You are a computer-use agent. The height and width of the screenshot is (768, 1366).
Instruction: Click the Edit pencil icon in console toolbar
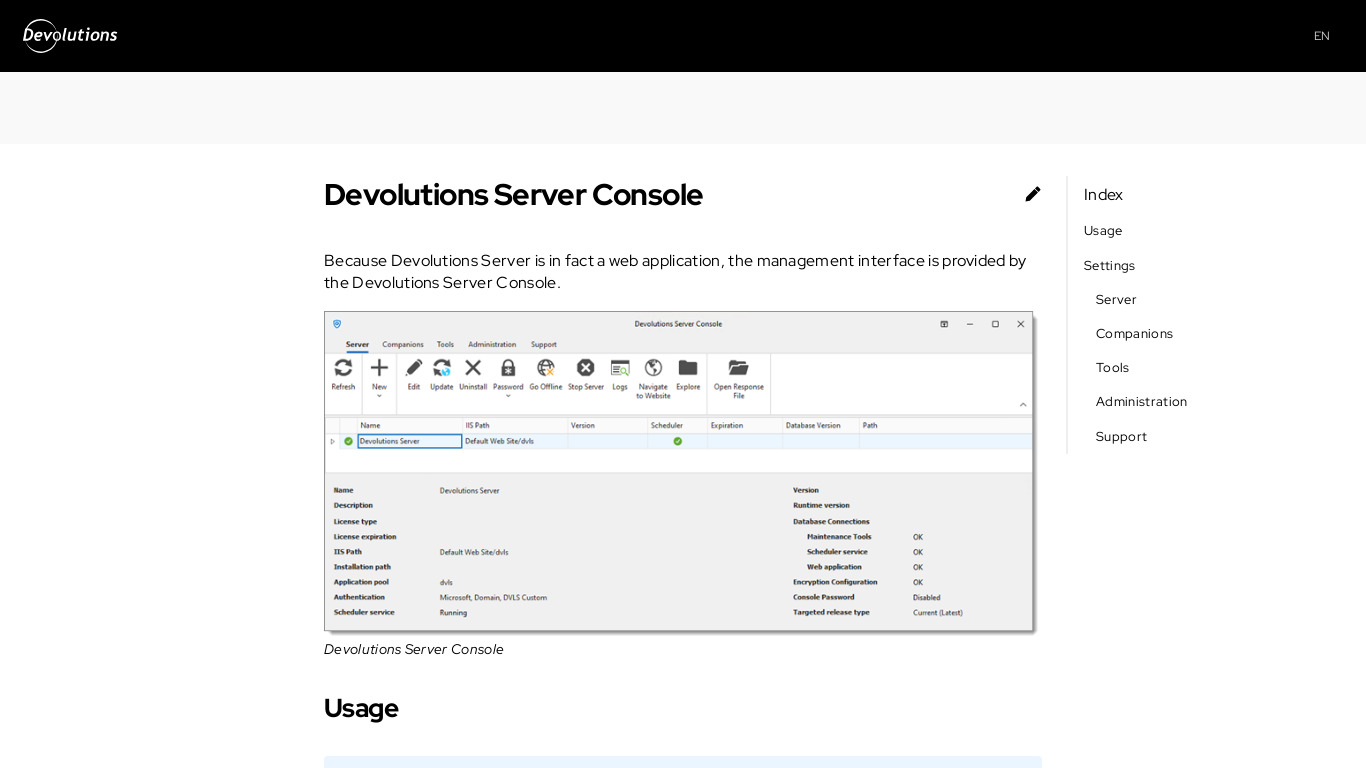414,368
